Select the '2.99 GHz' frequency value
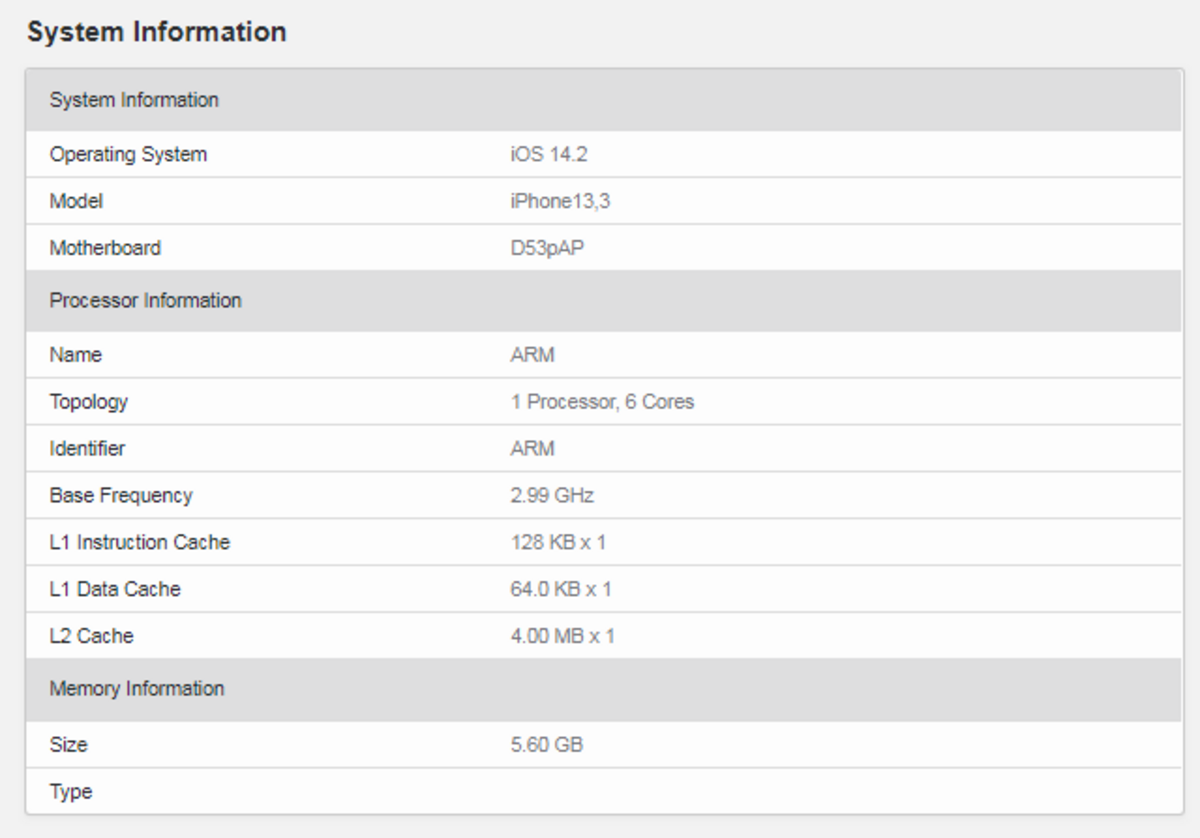1200x838 pixels. tap(552, 496)
